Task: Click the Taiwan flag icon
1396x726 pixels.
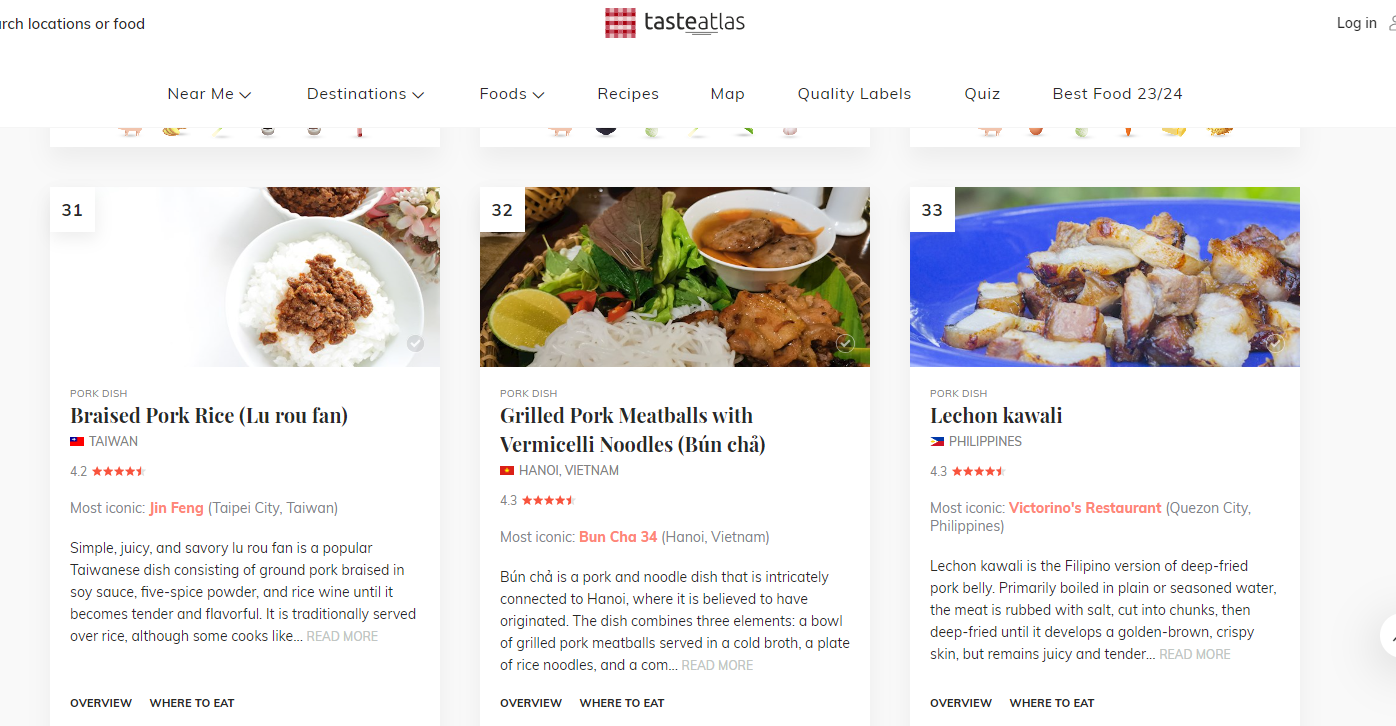Action: [77, 441]
